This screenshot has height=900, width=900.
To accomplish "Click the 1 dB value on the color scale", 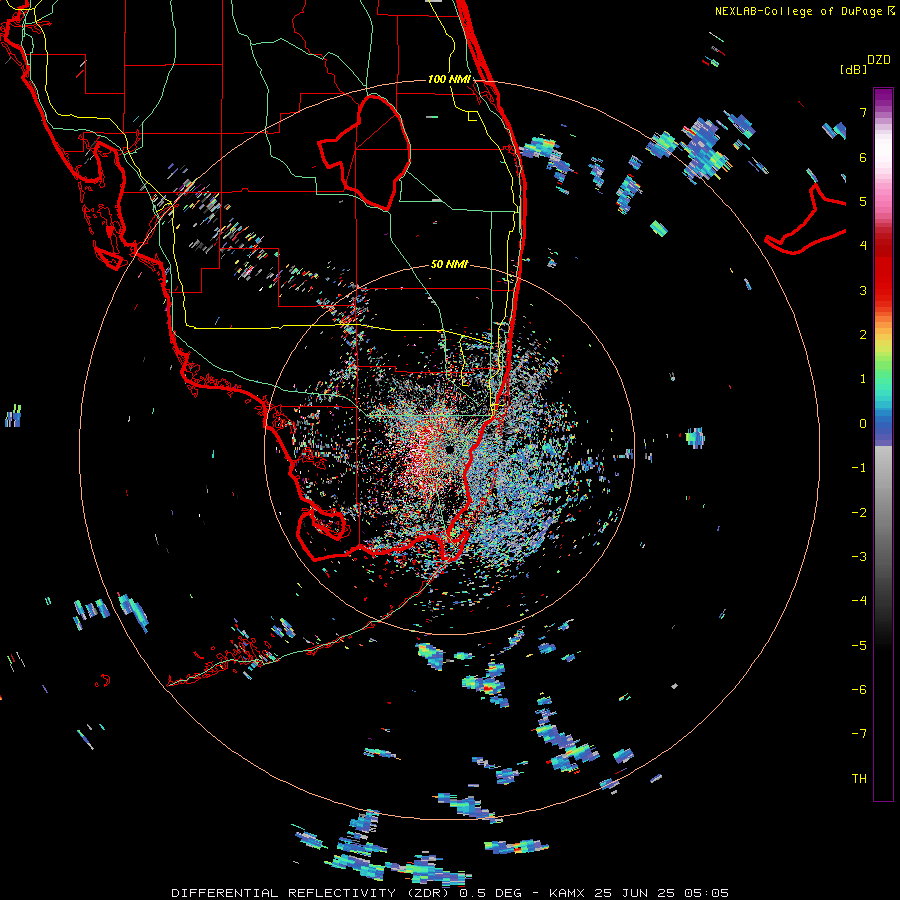I will [863, 379].
